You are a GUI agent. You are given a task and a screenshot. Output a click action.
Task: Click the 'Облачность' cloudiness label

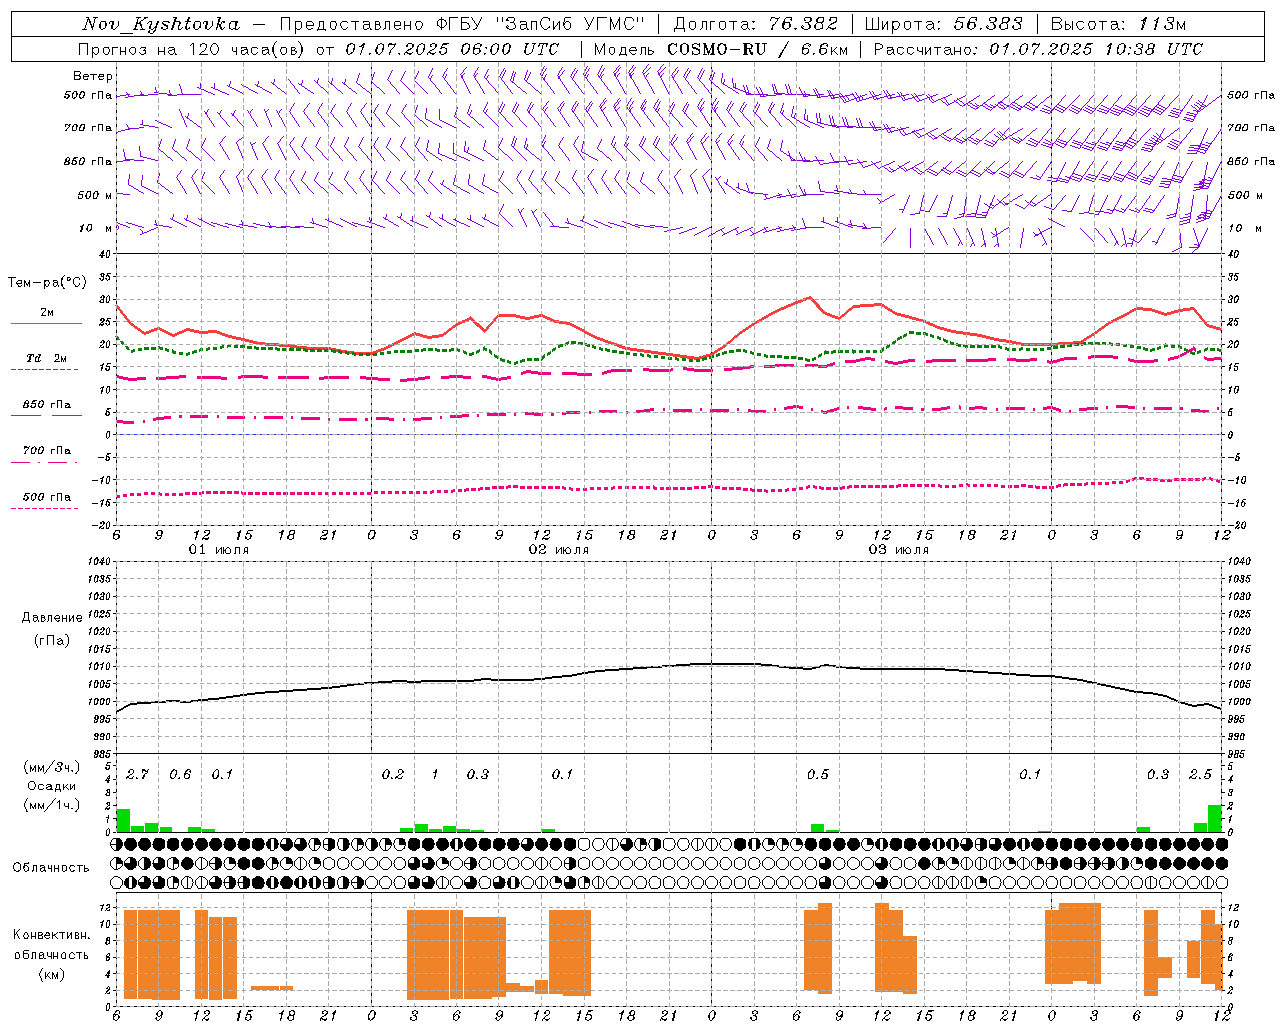click(x=51, y=868)
